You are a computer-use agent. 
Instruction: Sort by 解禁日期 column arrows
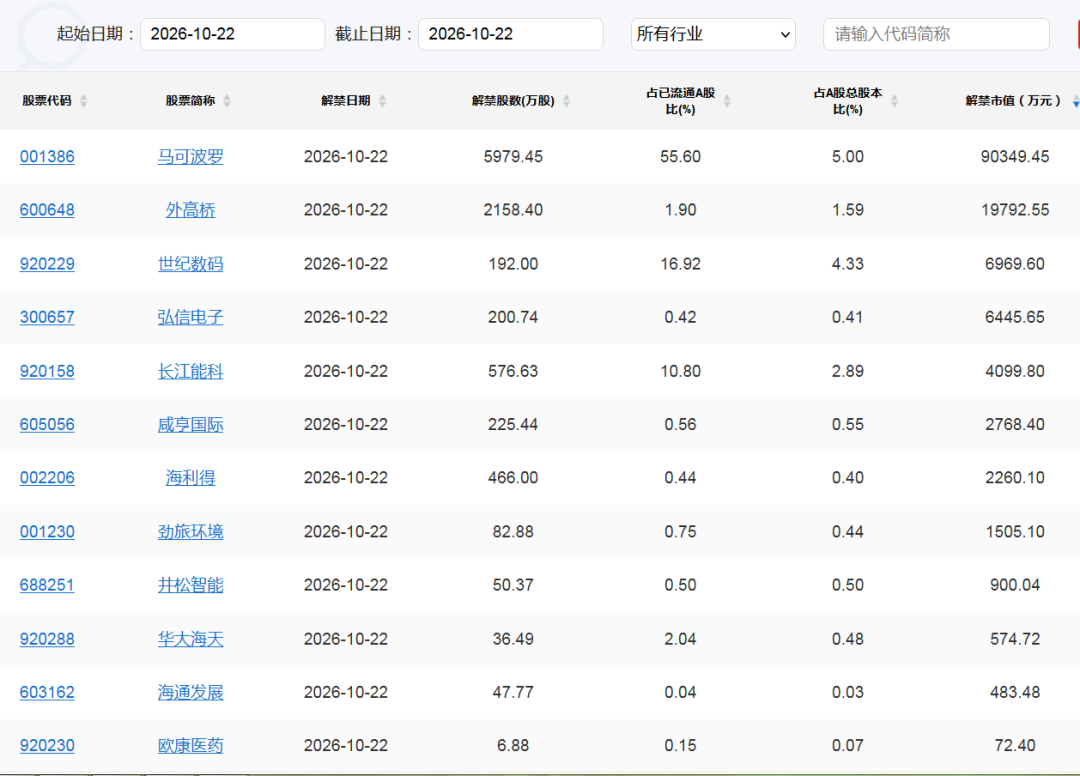coord(382,101)
